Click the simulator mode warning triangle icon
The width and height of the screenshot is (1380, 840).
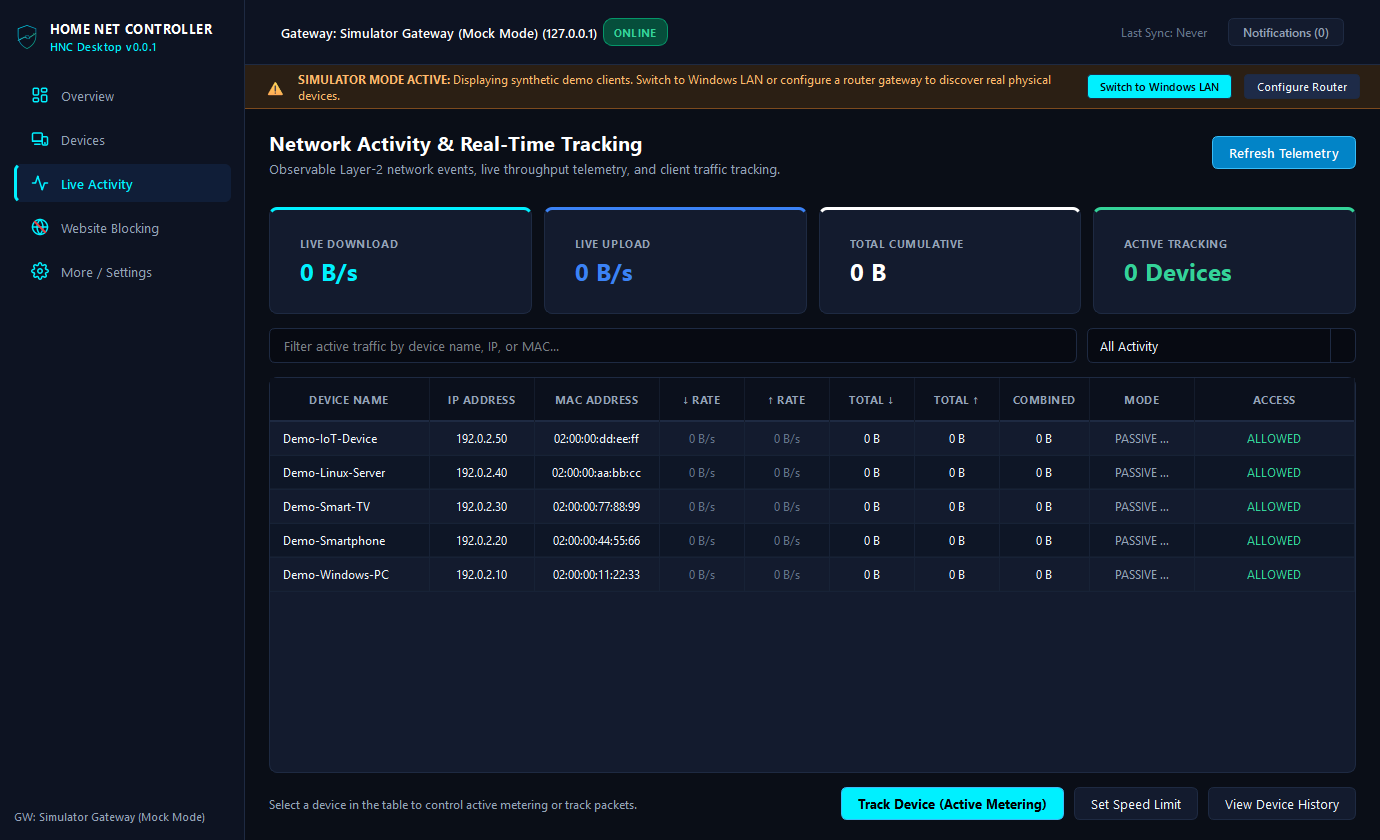275,88
